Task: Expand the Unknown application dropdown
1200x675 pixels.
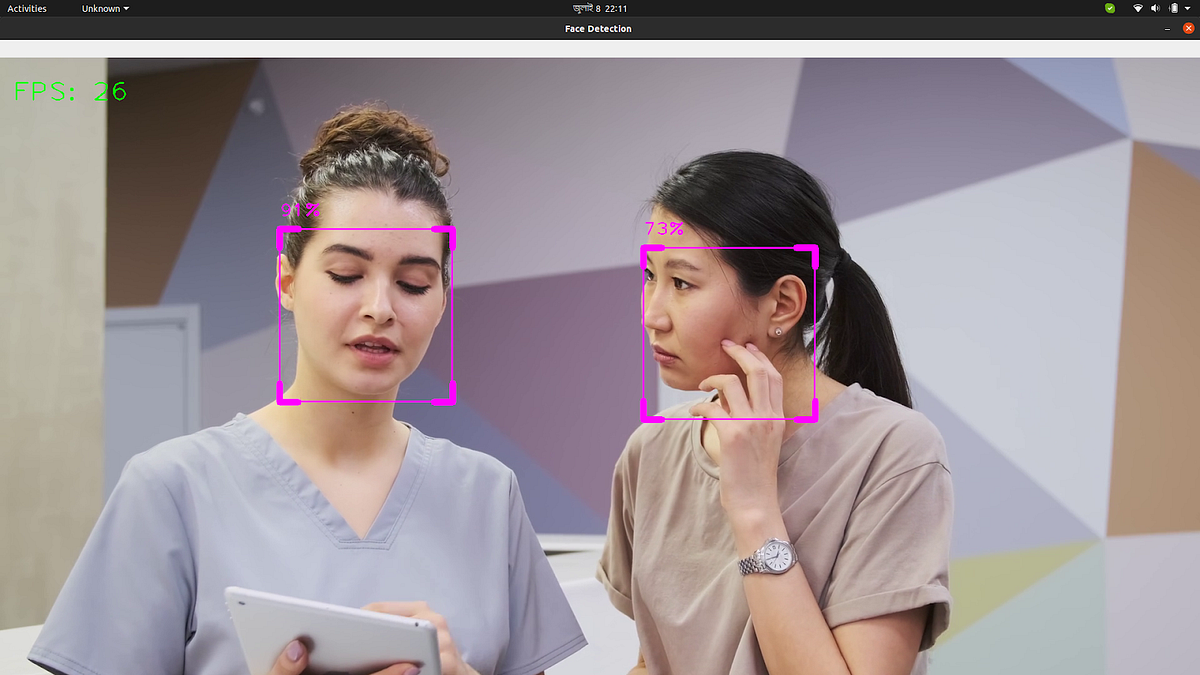Action: [x=103, y=8]
